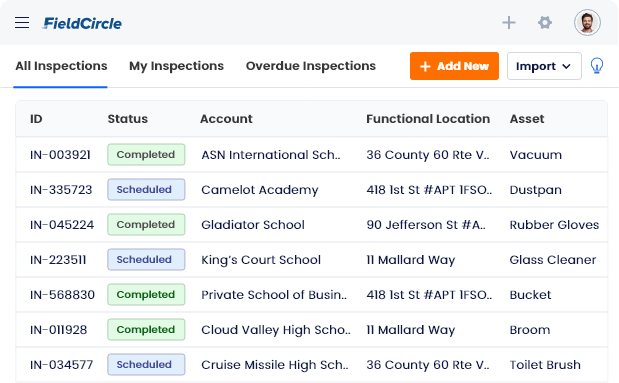Screen dimensions: 619x383
Task: Click the lightbulb tips icon
Action: click(x=596, y=66)
